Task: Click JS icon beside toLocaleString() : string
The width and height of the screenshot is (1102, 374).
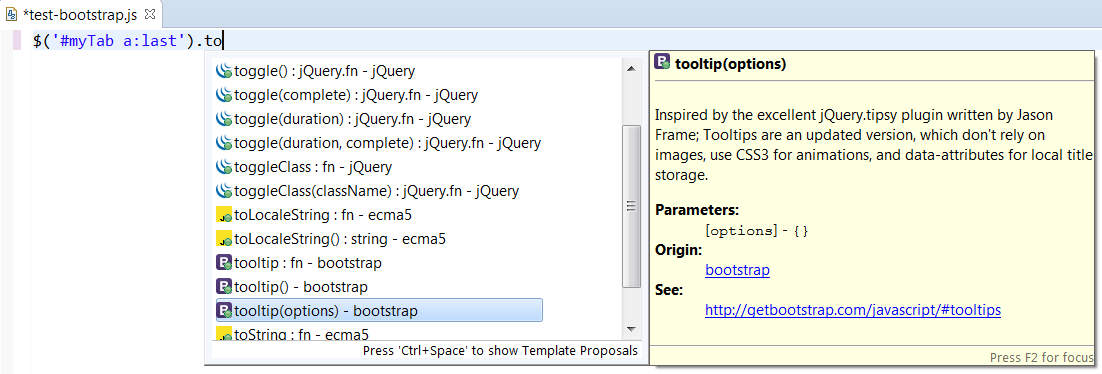Action: (x=224, y=238)
